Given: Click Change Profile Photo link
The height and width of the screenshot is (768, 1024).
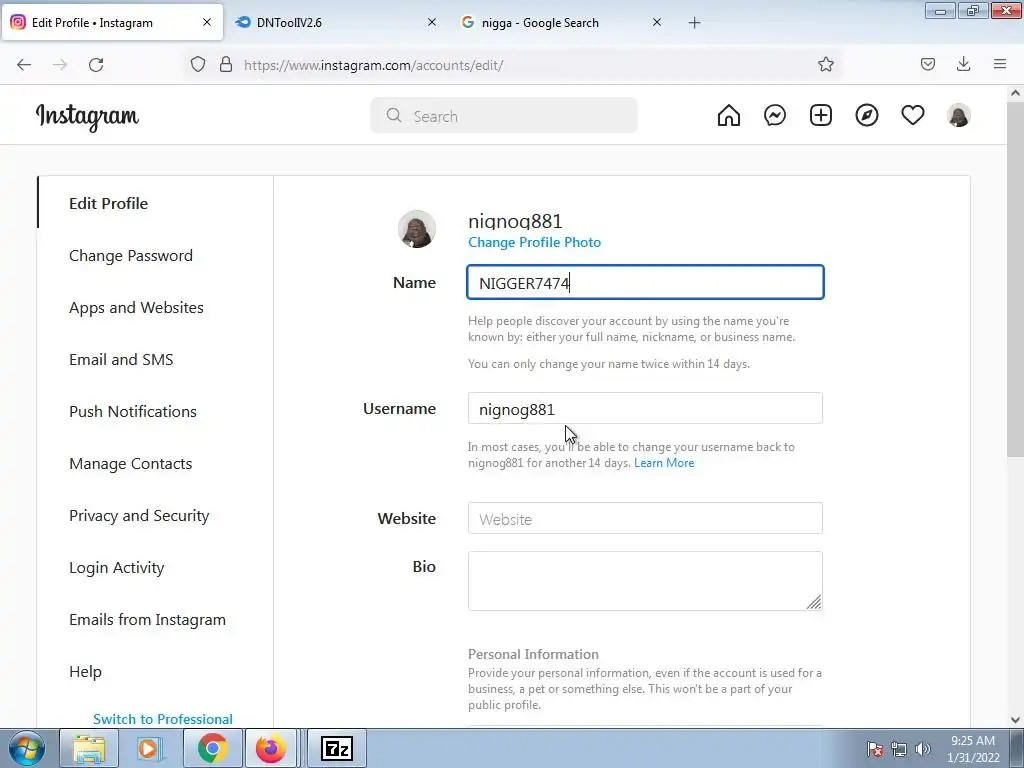Looking at the screenshot, I should (x=534, y=242).
